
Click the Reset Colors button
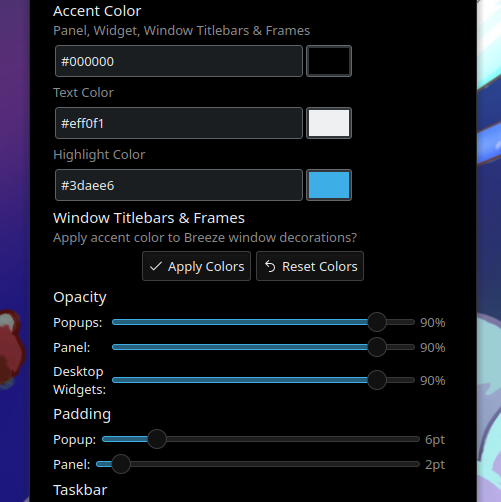[x=310, y=266]
